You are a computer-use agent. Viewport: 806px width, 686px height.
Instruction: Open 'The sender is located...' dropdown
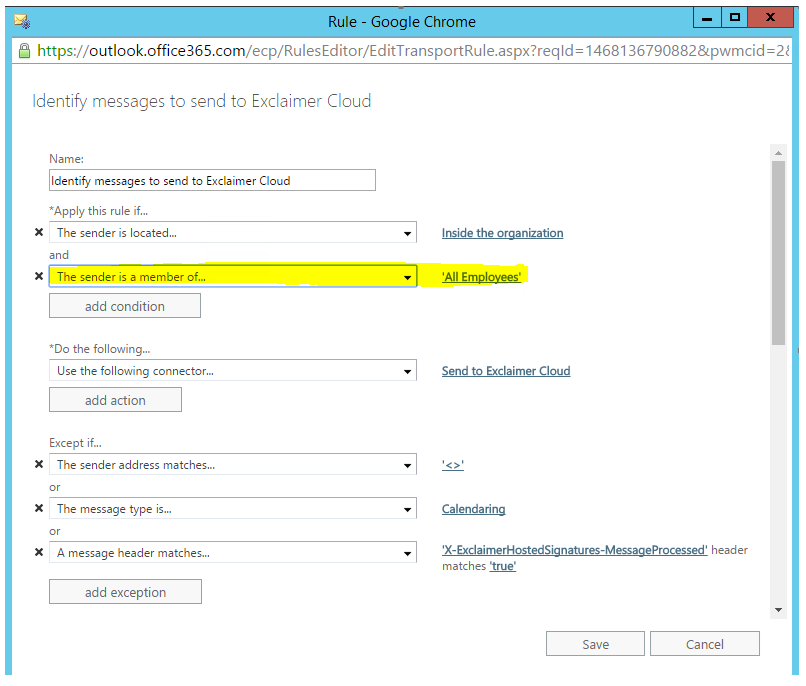[x=232, y=233]
